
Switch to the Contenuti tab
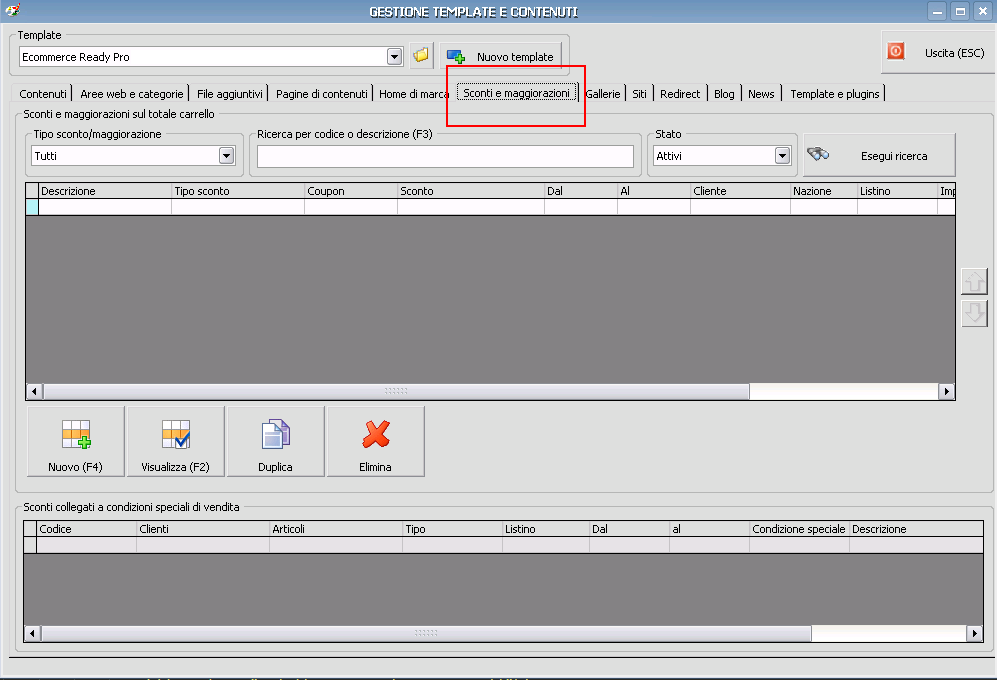pos(43,94)
